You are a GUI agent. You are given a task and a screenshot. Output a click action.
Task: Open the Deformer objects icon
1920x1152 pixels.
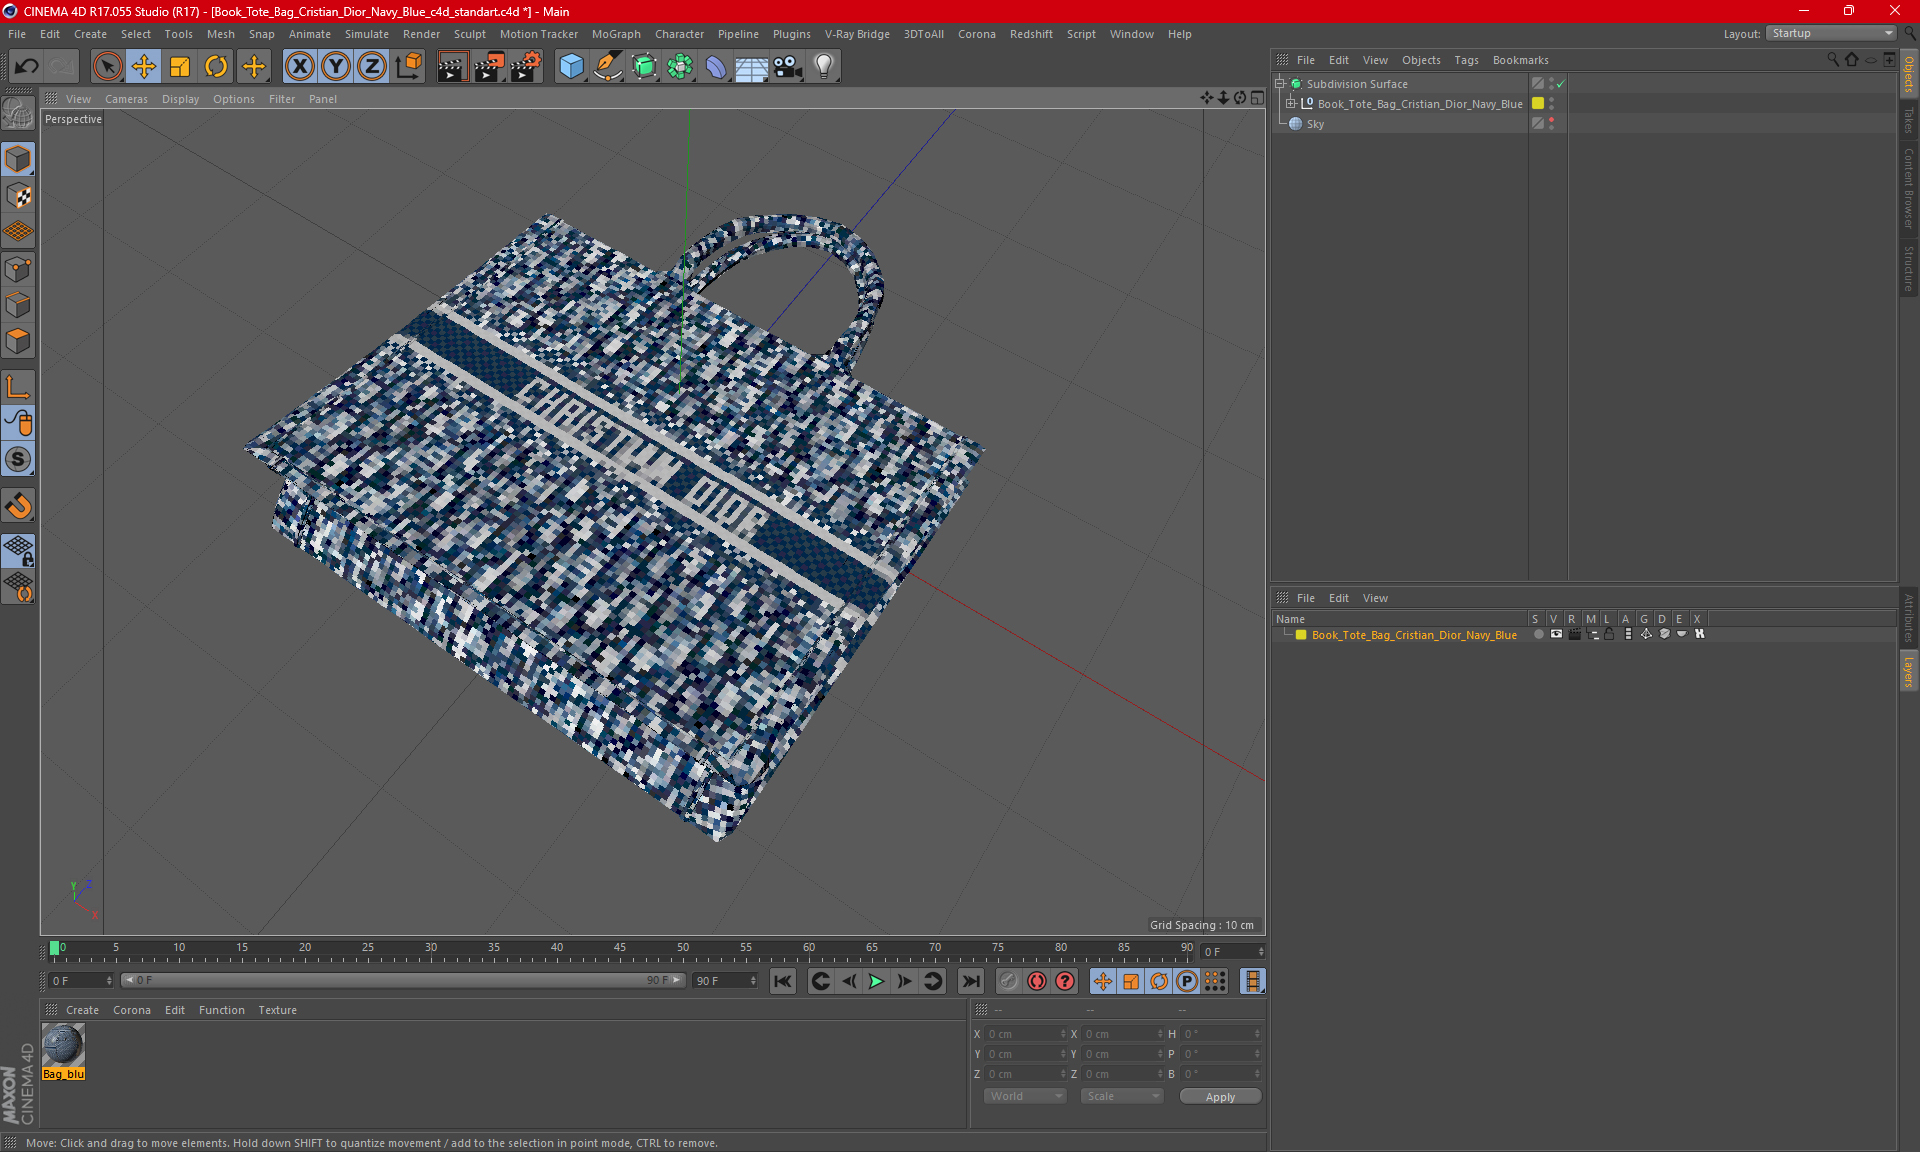pos(716,67)
